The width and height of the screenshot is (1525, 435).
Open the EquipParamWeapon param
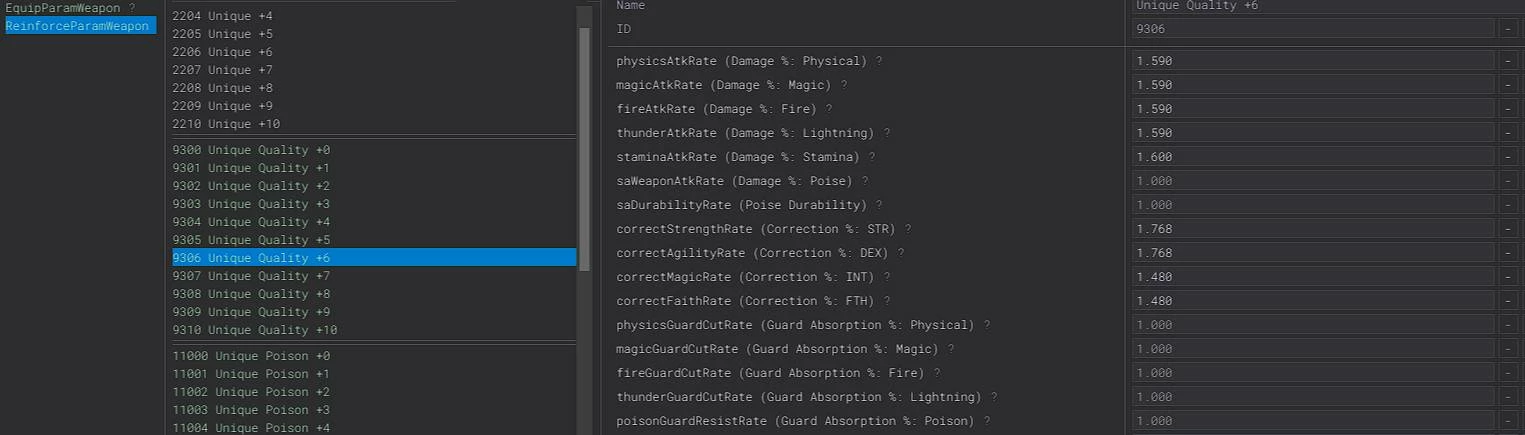(63, 8)
